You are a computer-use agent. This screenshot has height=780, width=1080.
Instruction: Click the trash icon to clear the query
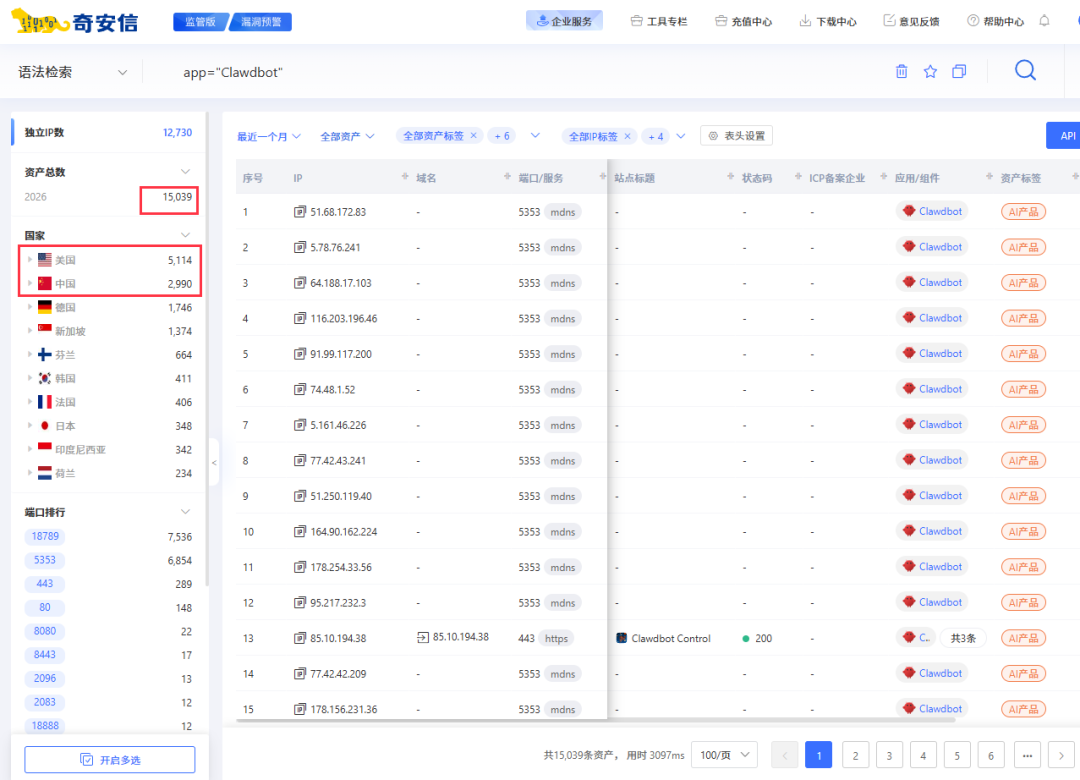click(x=901, y=70)
